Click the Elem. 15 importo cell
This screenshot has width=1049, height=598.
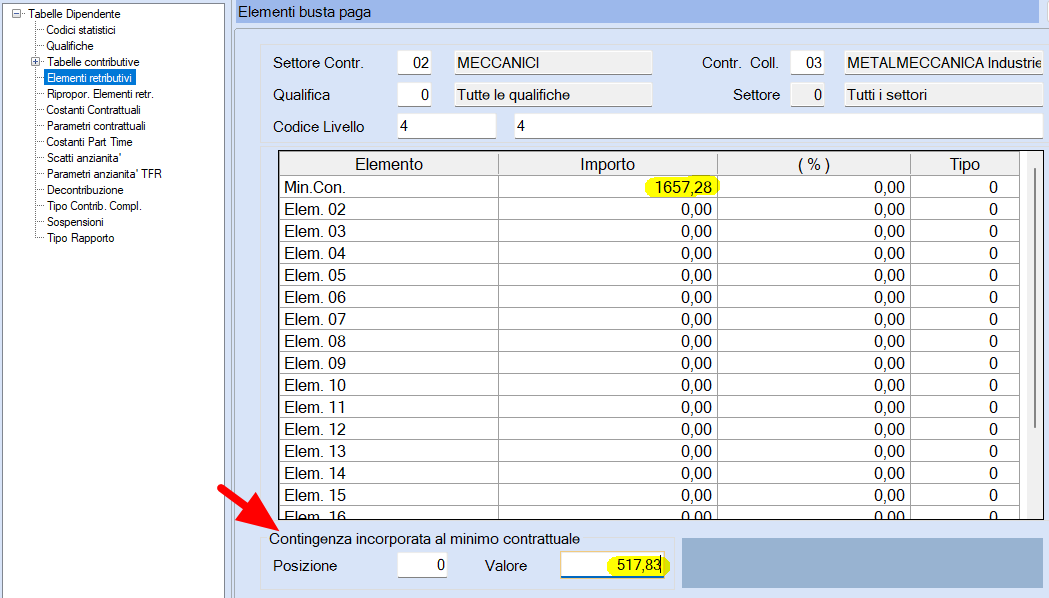click(x=607, y=495)
